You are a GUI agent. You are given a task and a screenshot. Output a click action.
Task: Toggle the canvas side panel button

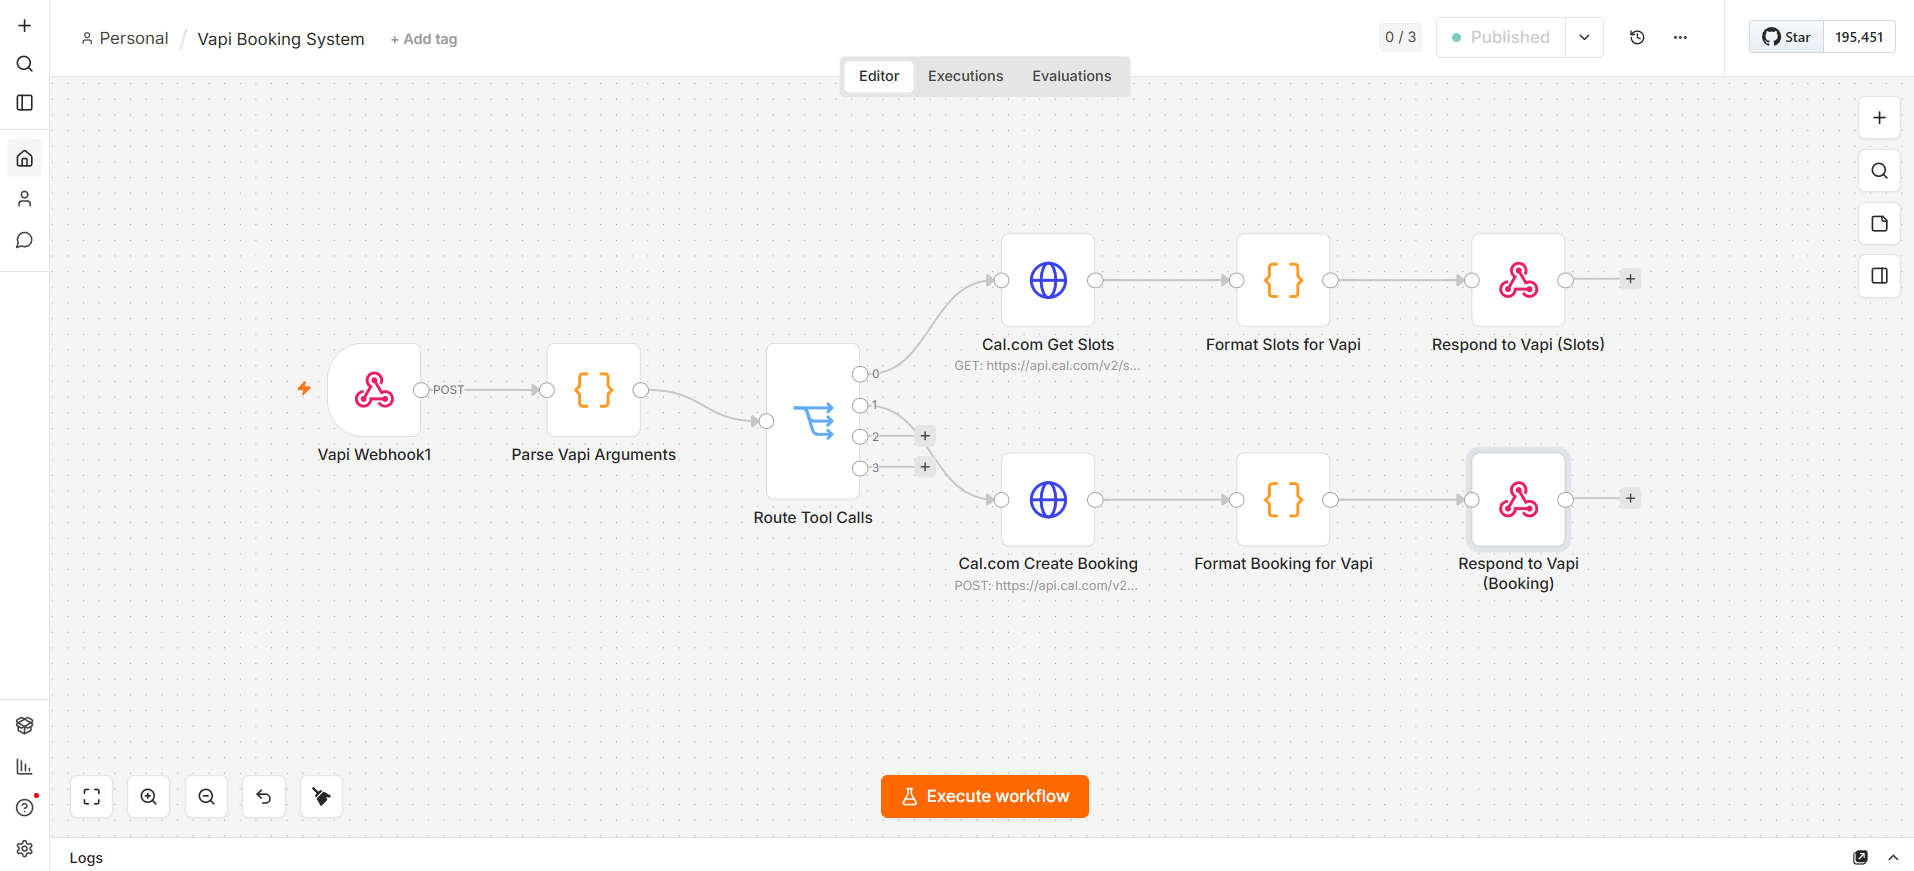tap(1879, 276)
